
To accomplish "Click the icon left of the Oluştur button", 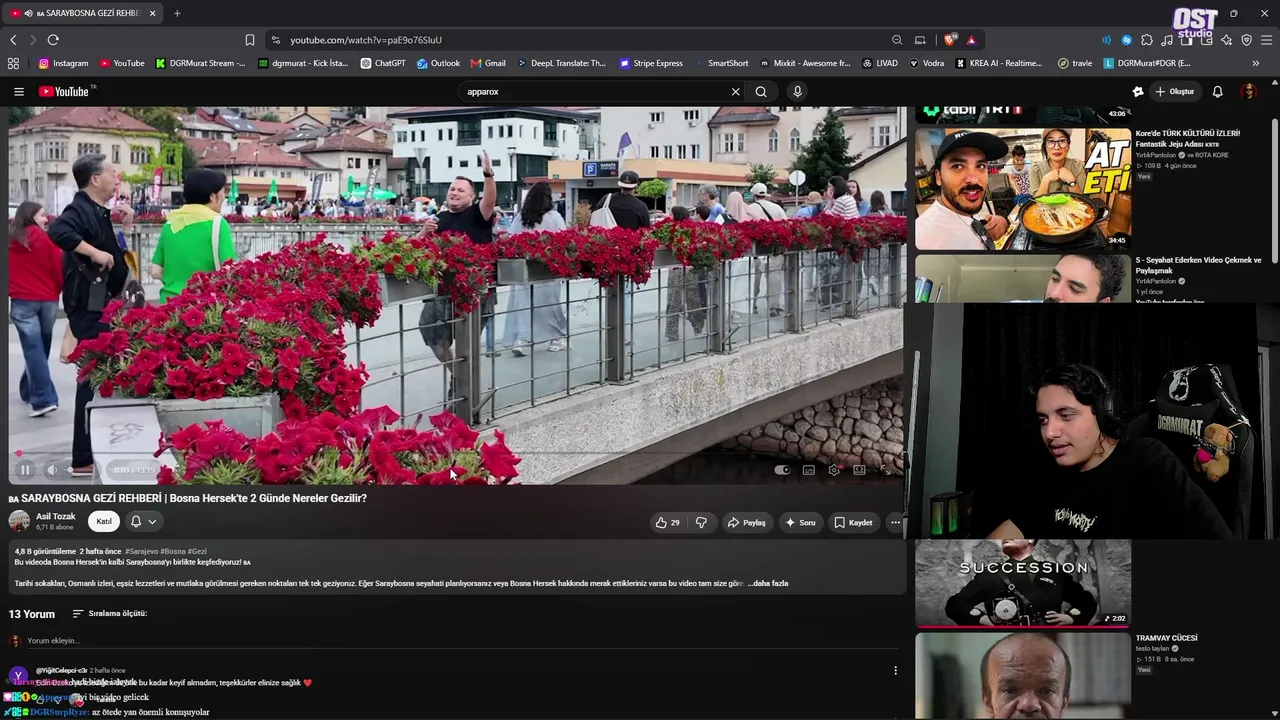I will tap(1138, 91).
